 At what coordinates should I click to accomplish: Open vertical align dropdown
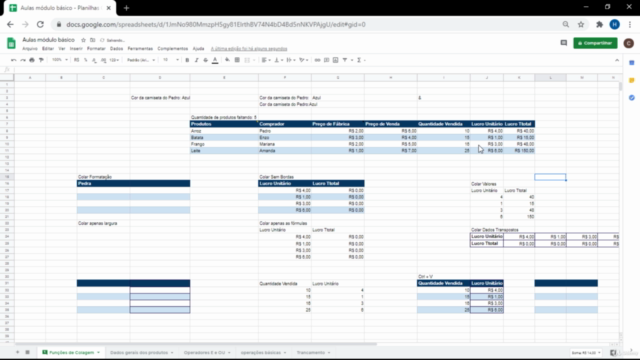click(x=279, y=60)
